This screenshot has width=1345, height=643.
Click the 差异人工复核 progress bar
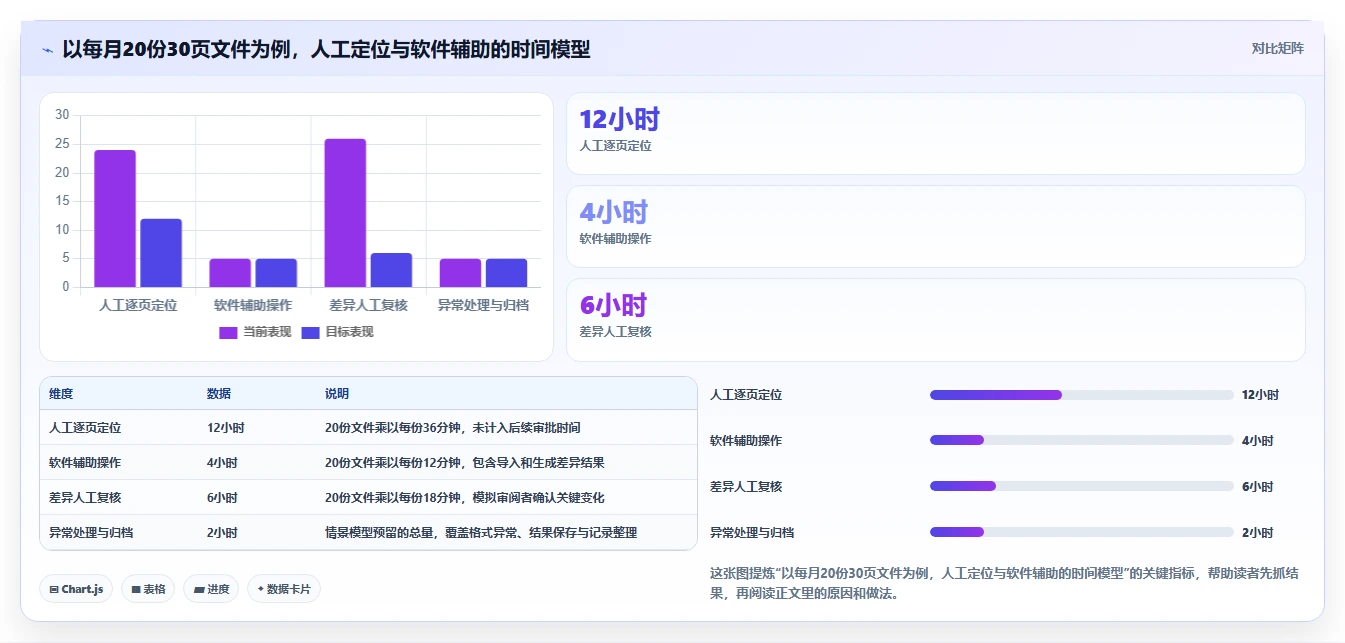(x=1082, y=486)
